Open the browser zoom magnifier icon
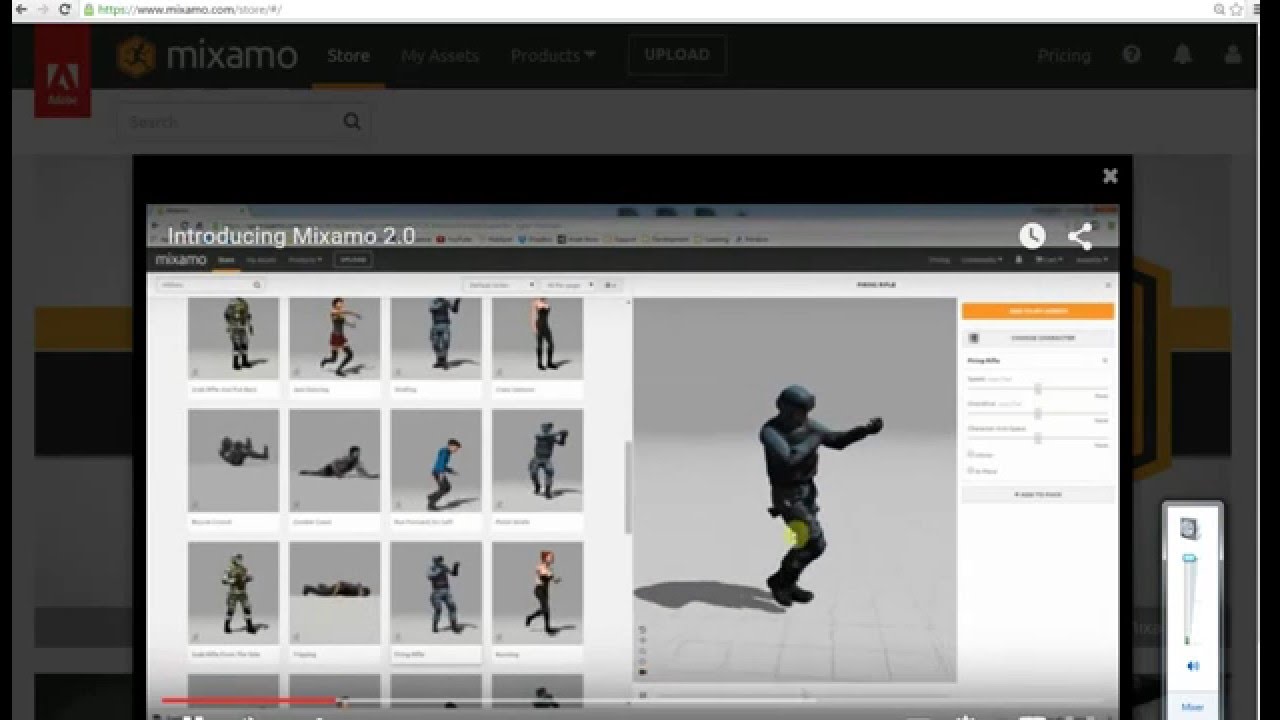The height and width of the screenshot is (720, 1280). click(x=1219, y=9)
